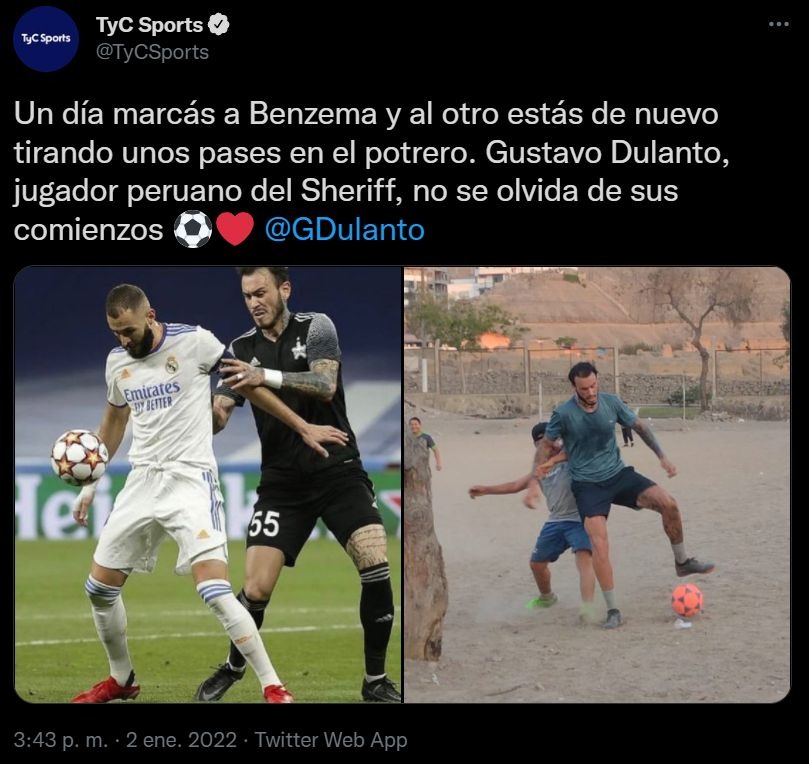Viewport: 809px width, 764px height.
Task: Click the TyC Sports display name
Action: (149, 25)
